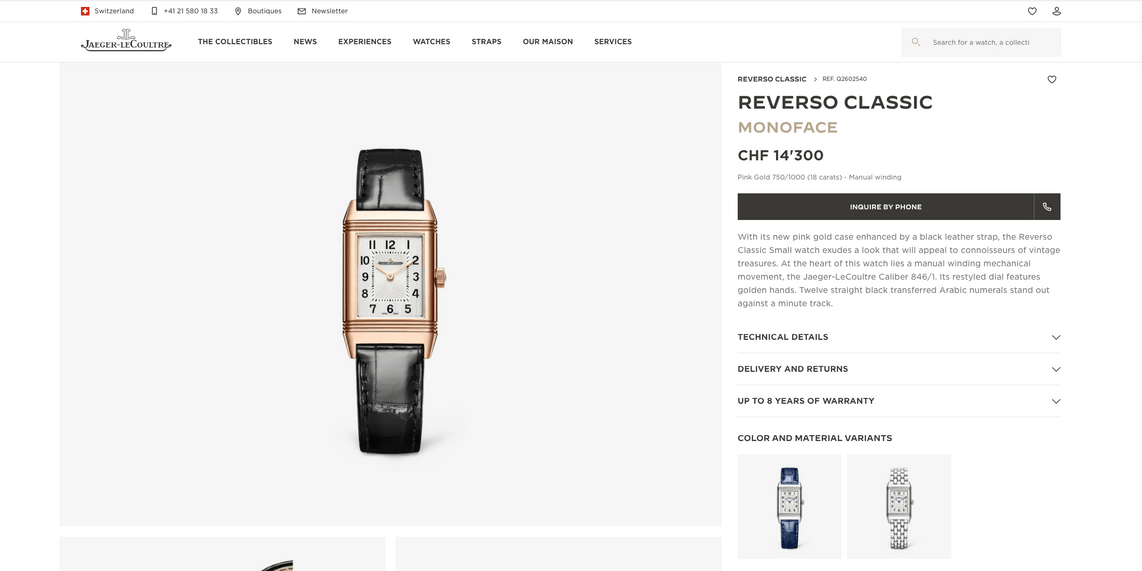Viewport: 1142px width, 571px height.
Task: Select the steel bracelet watch variant
Action: (x=899, y=506)
